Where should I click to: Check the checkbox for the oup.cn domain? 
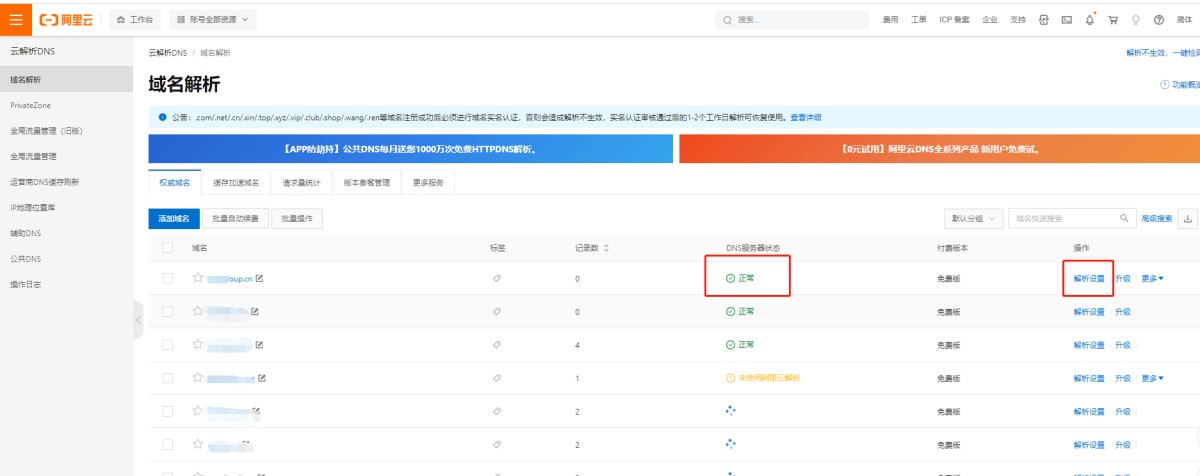[167, 278]
